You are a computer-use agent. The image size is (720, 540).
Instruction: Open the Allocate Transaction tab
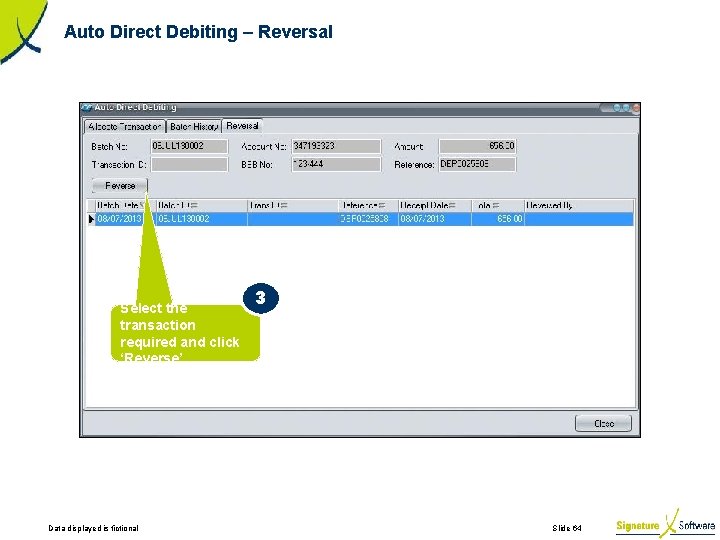tap(125, 126)
